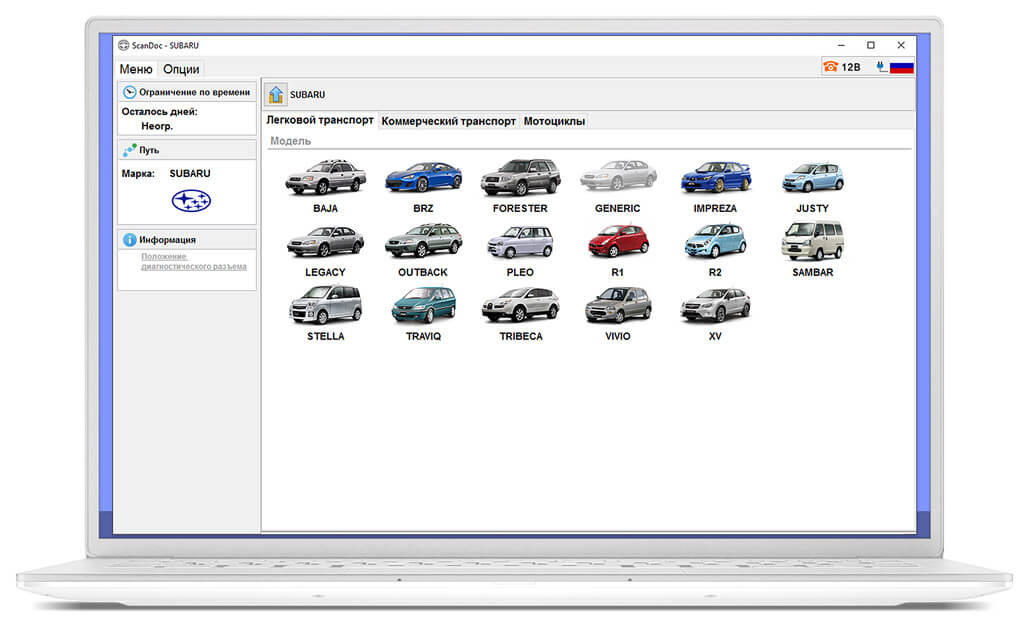Click the clock icon by Ограничение по времени
This screenshot has height=626, width=1024.
click(x=129, y=92)
